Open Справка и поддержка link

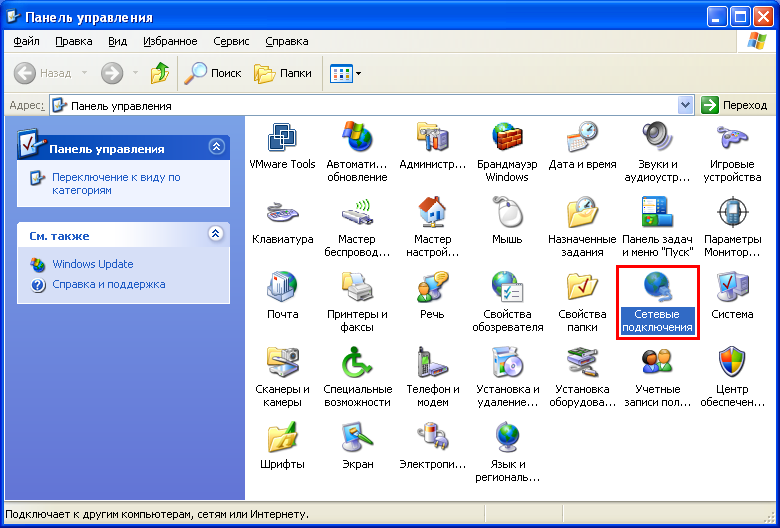pyautogui.click(x=109, y=284)
